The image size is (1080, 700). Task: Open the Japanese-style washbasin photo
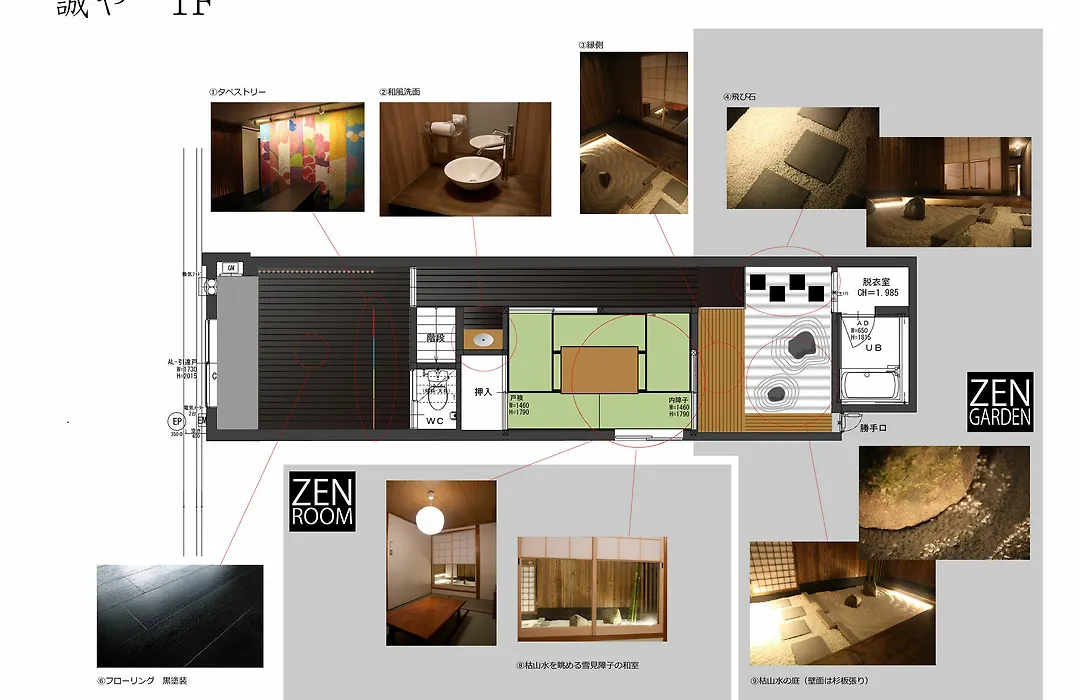pyautogui.click(x=465, y=158)
